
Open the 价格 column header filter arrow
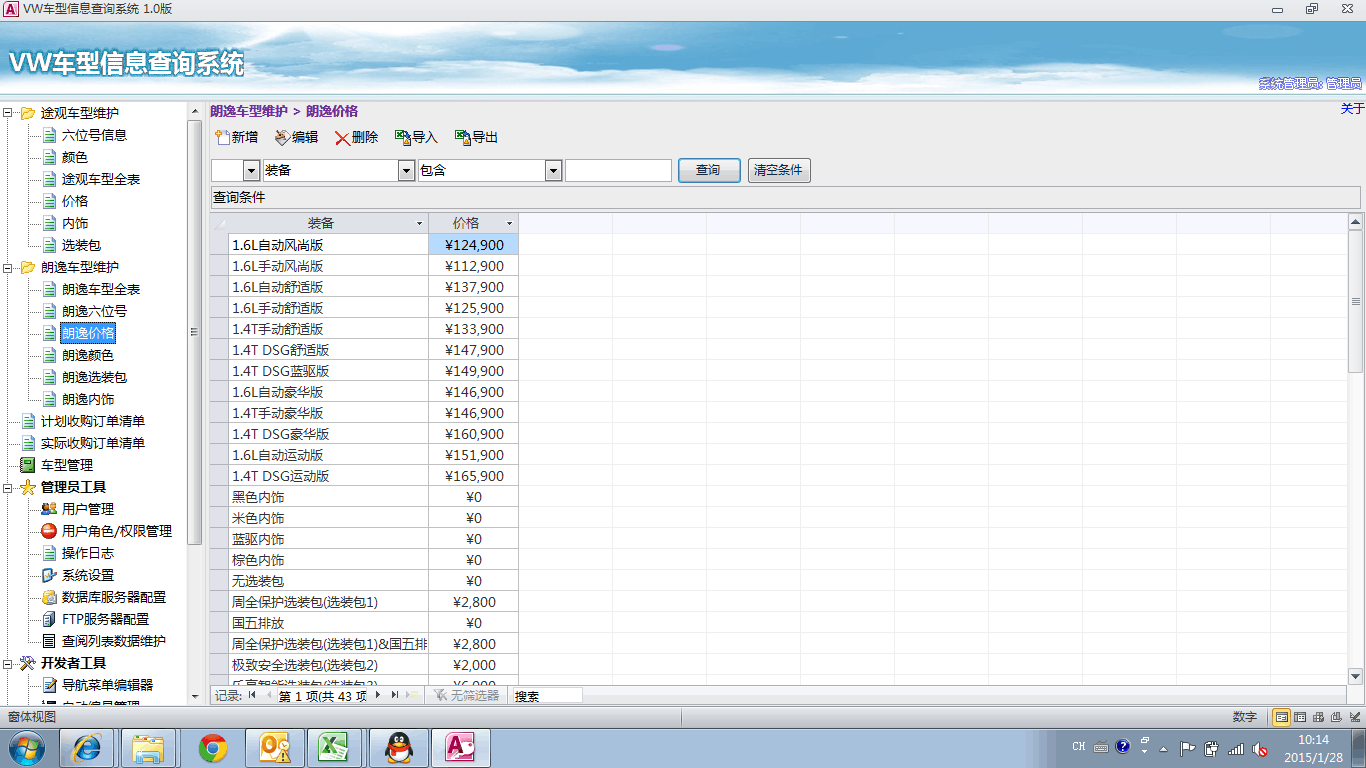click(x=509, y=223)
